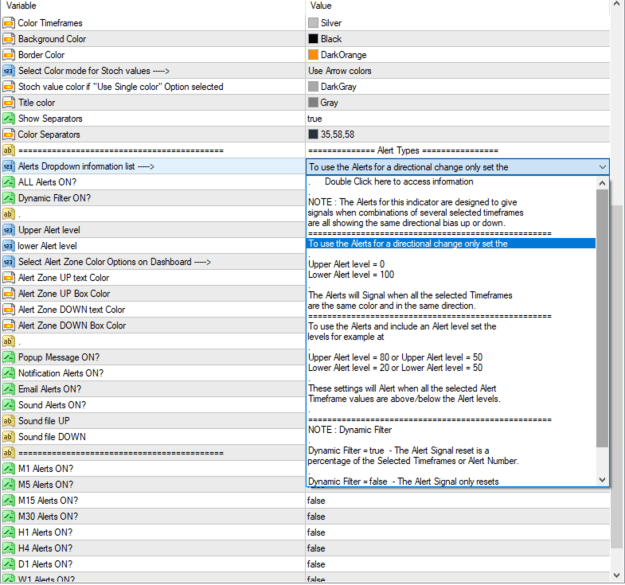Click the DarkGray stoch value swatch
This screenshot has width=625, height=585.
(x=313, y=87)
